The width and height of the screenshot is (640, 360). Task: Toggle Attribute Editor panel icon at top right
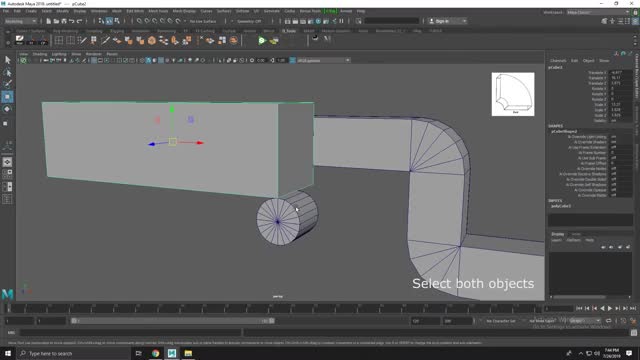[x=620, y=21]
